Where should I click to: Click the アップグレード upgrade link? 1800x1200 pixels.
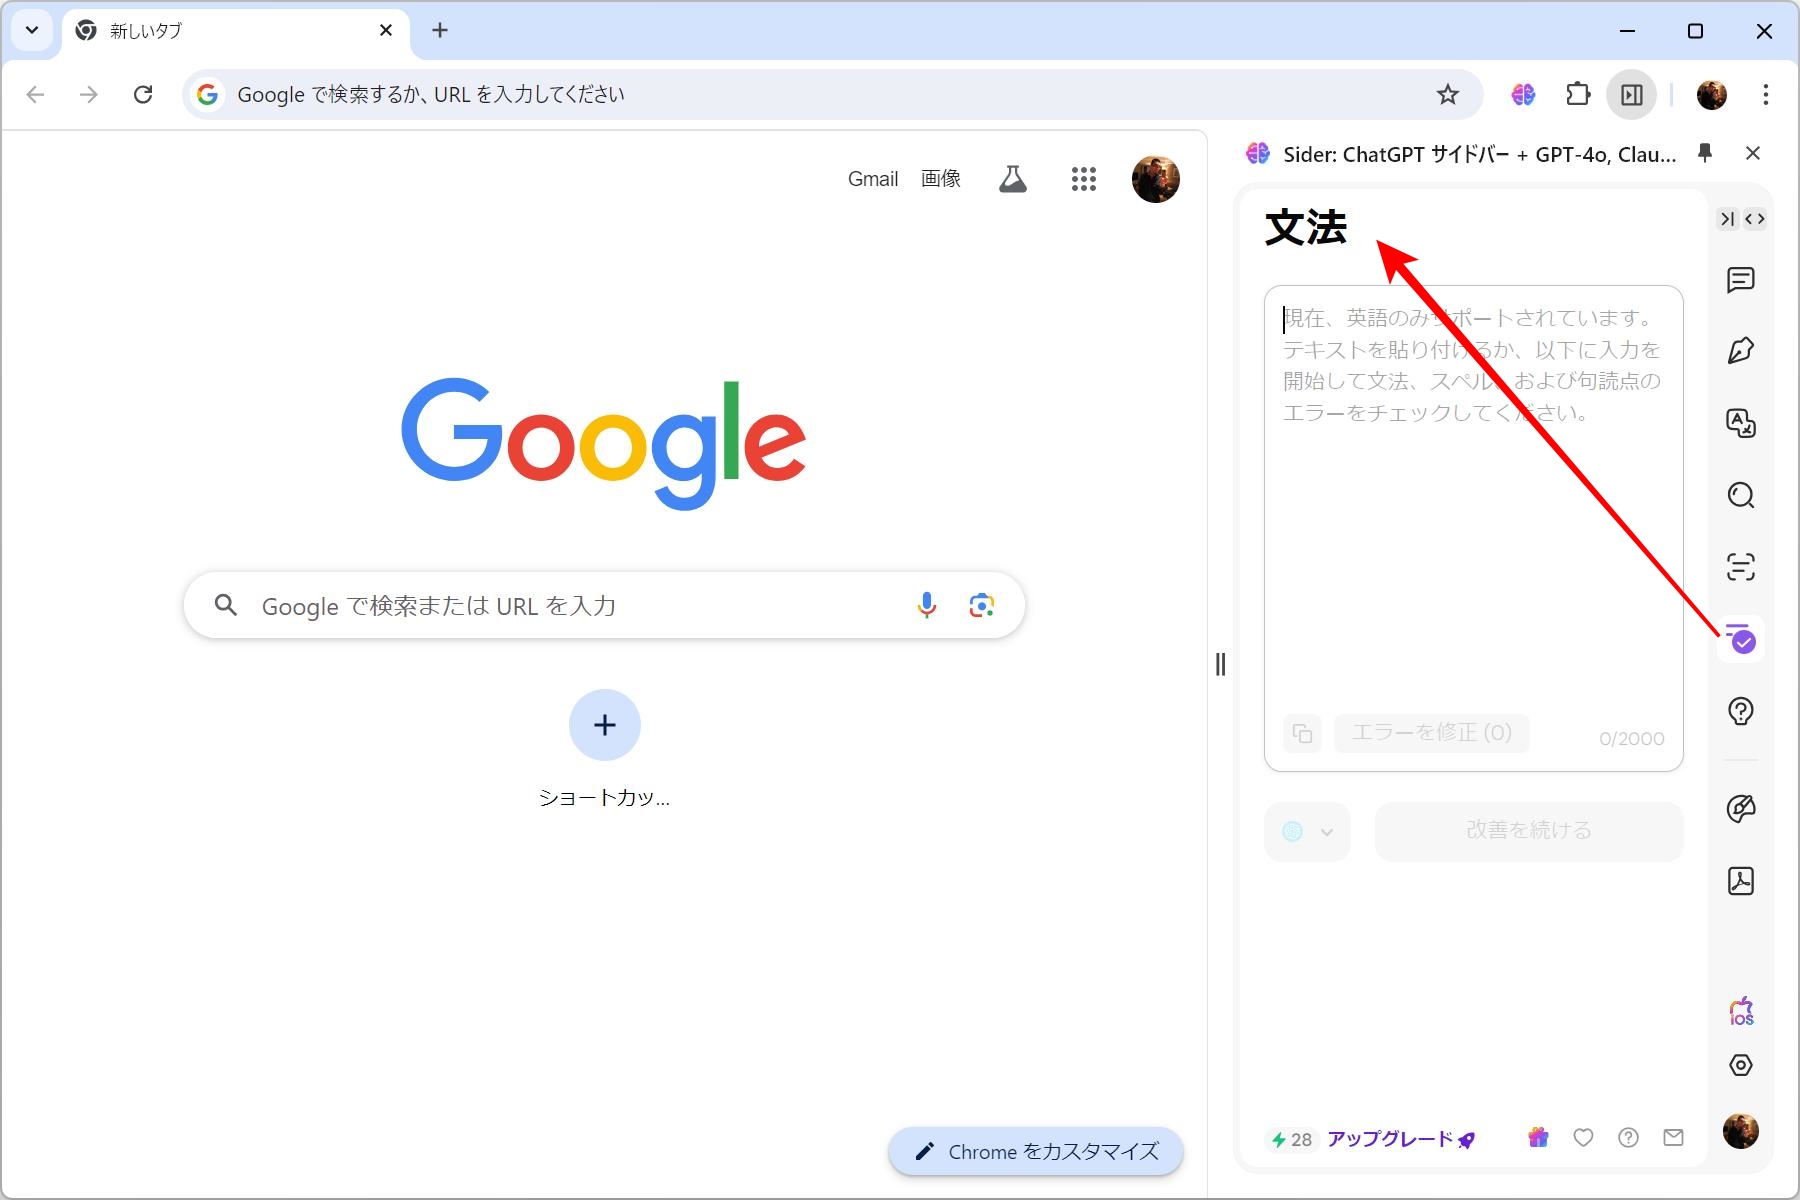pyautogui.click(x=1401, y=1139)
